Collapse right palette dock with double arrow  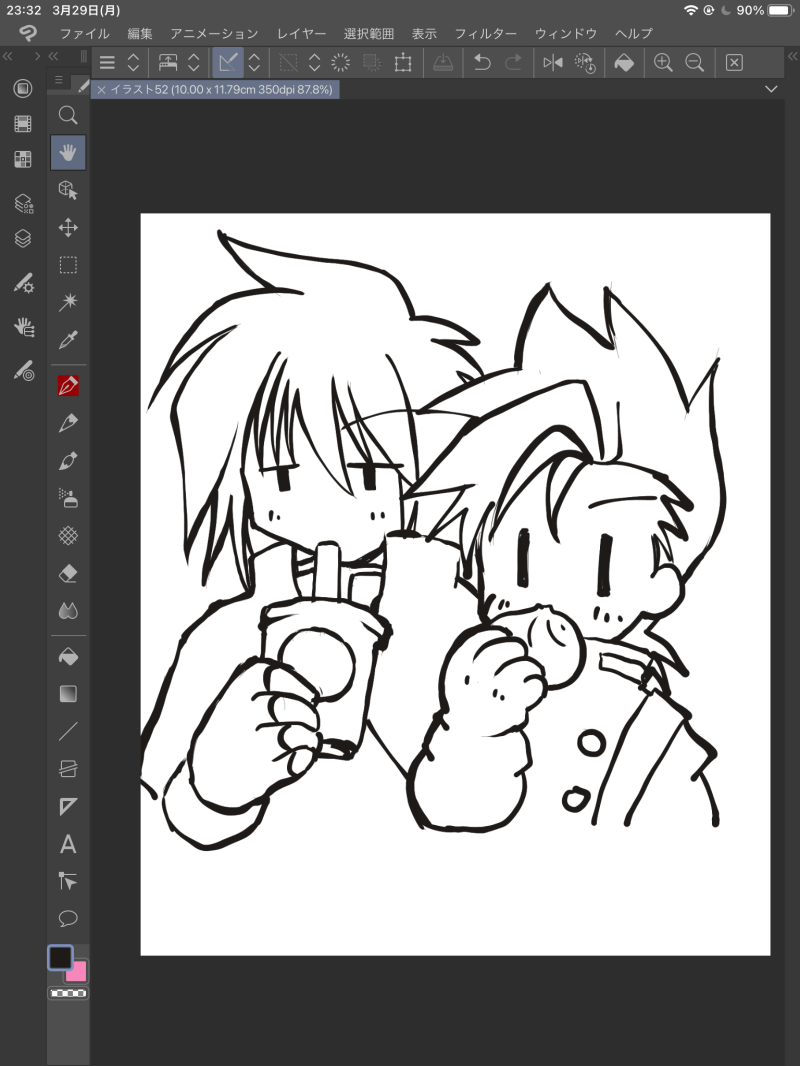(x=793, y=56)
